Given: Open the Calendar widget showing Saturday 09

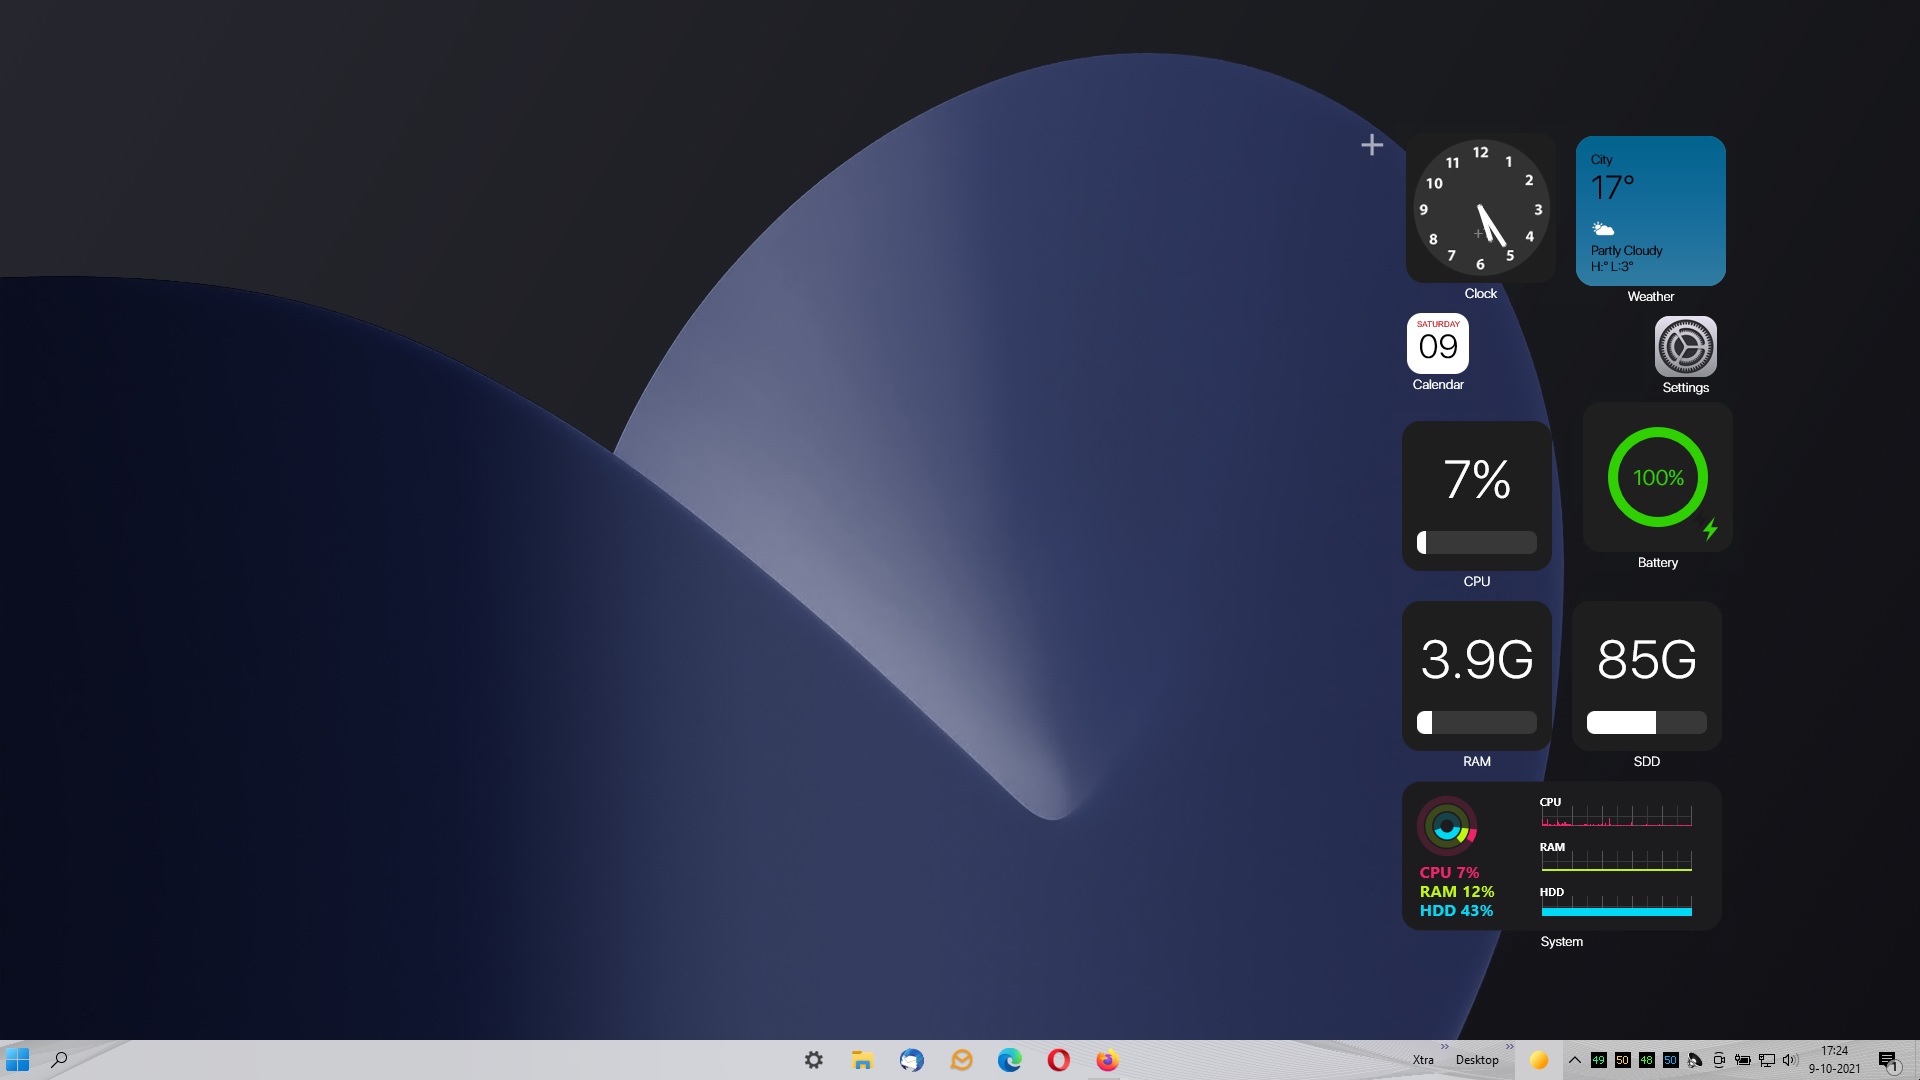Looking at the screenshot, I should (x=1438, y=343).
